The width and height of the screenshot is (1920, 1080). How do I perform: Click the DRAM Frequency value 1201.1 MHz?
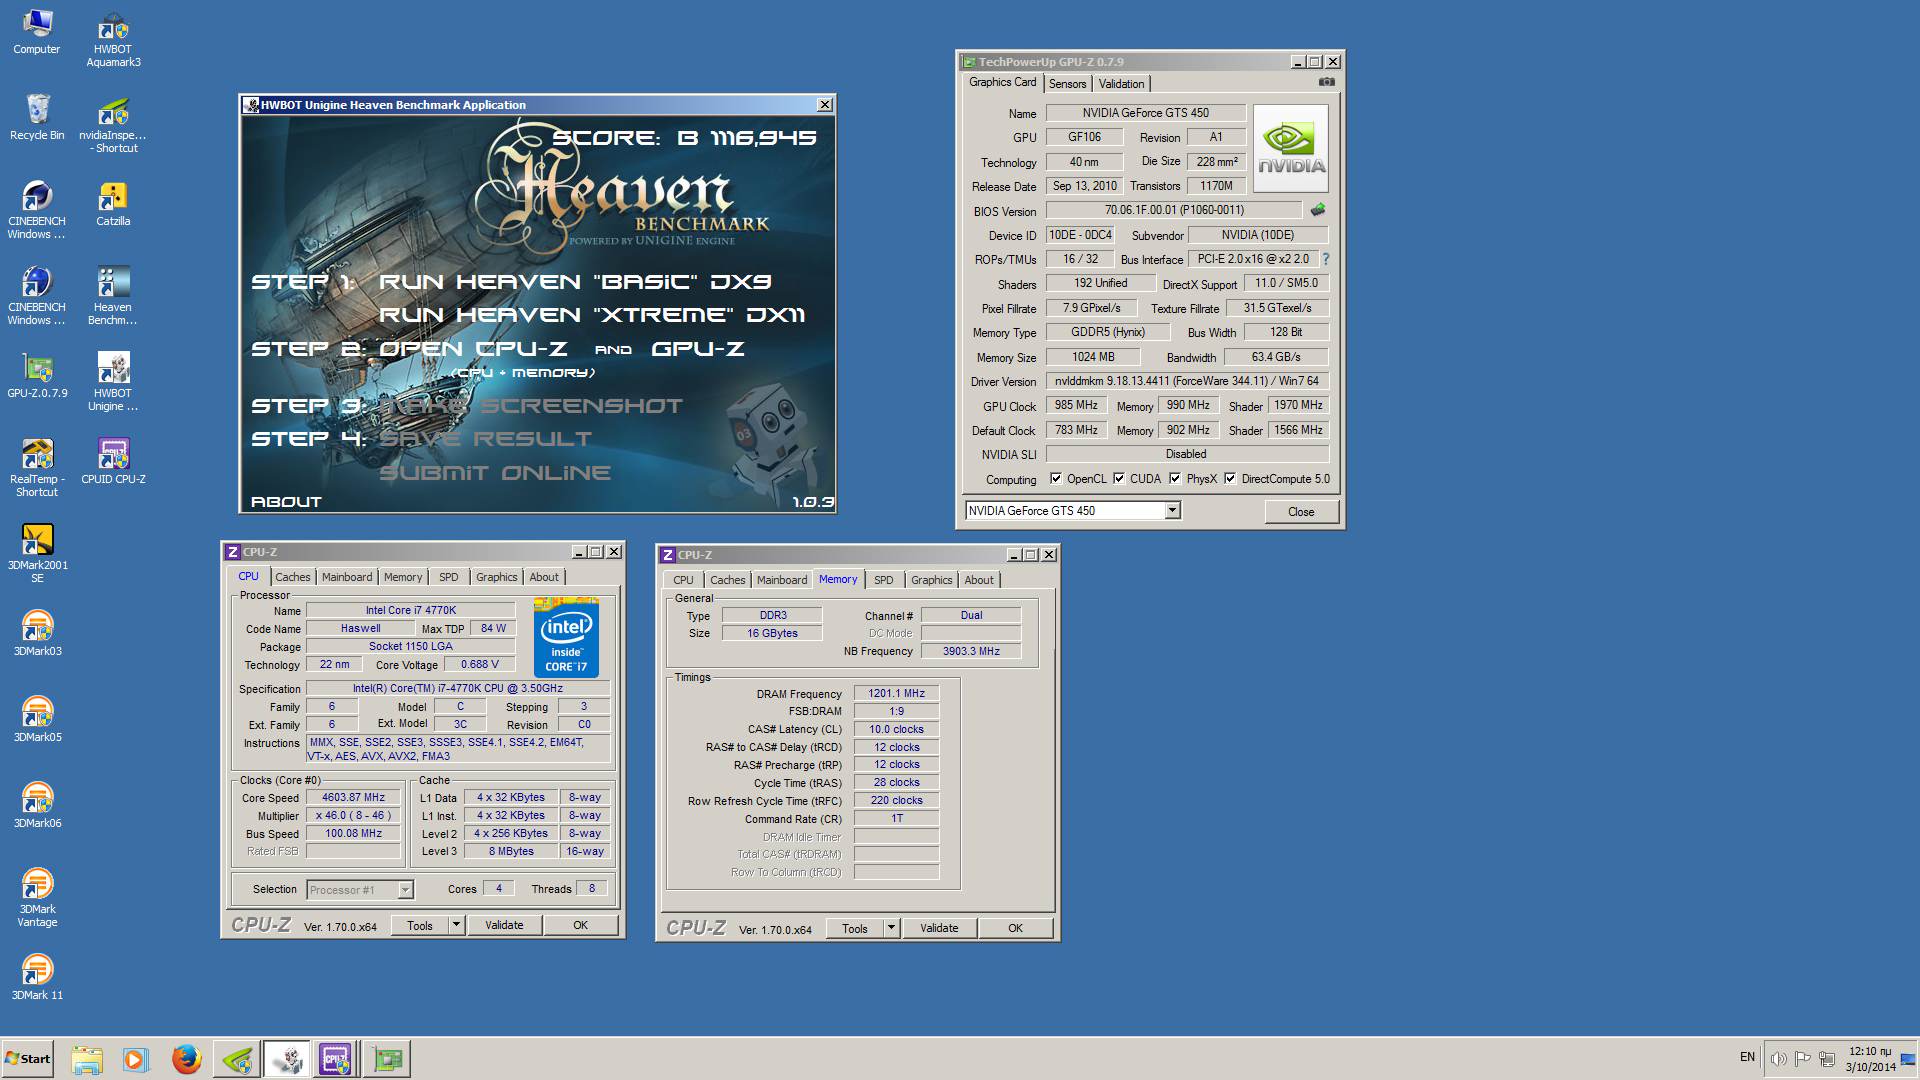(x=896, y=693)
